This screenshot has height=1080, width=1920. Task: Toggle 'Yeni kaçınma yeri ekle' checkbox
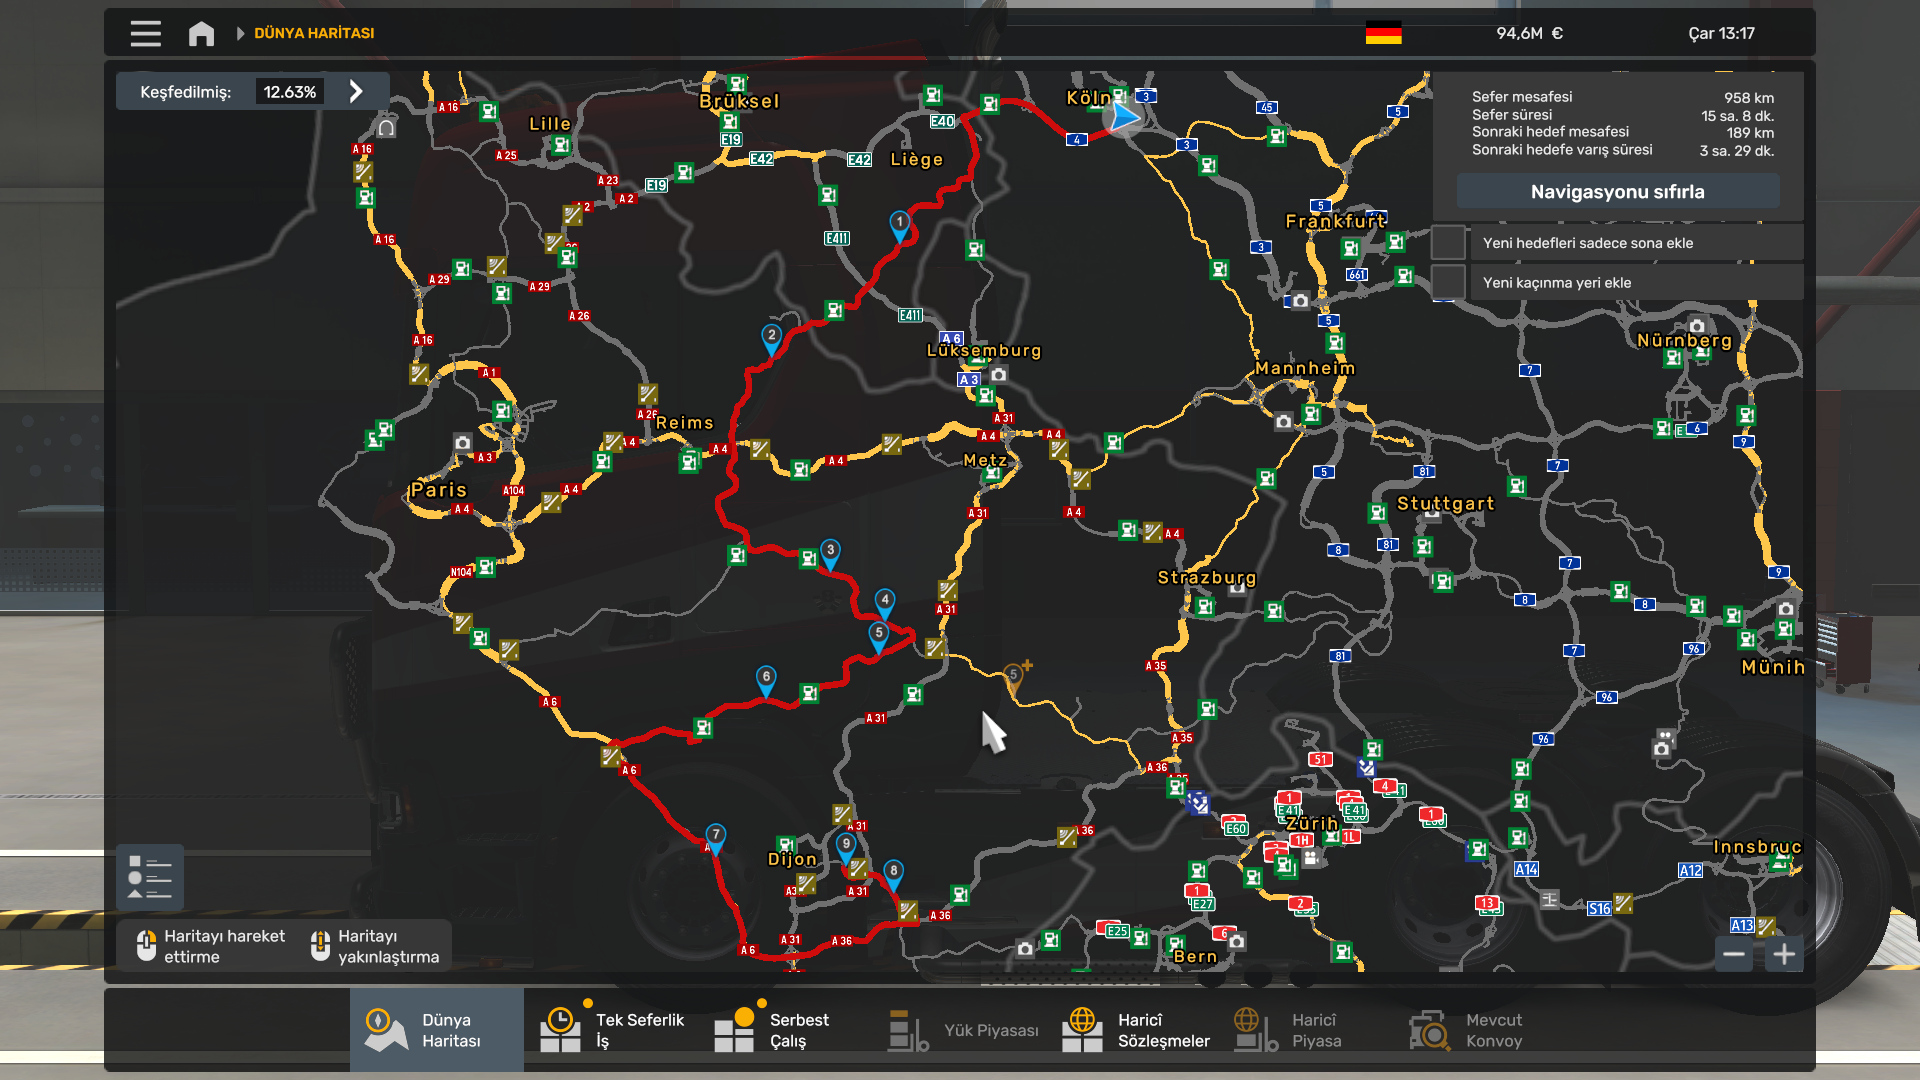click(1448, 283)
